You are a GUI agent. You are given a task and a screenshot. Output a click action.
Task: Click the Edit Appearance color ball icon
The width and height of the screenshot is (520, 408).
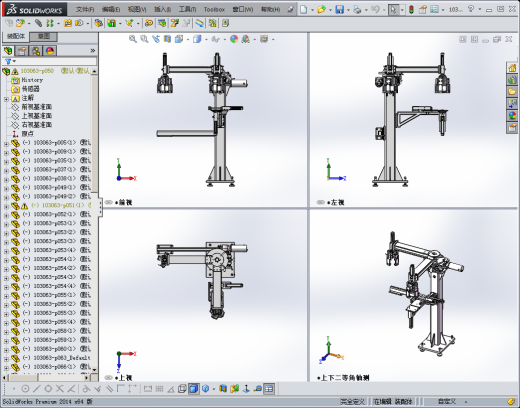tap(234, 39)
